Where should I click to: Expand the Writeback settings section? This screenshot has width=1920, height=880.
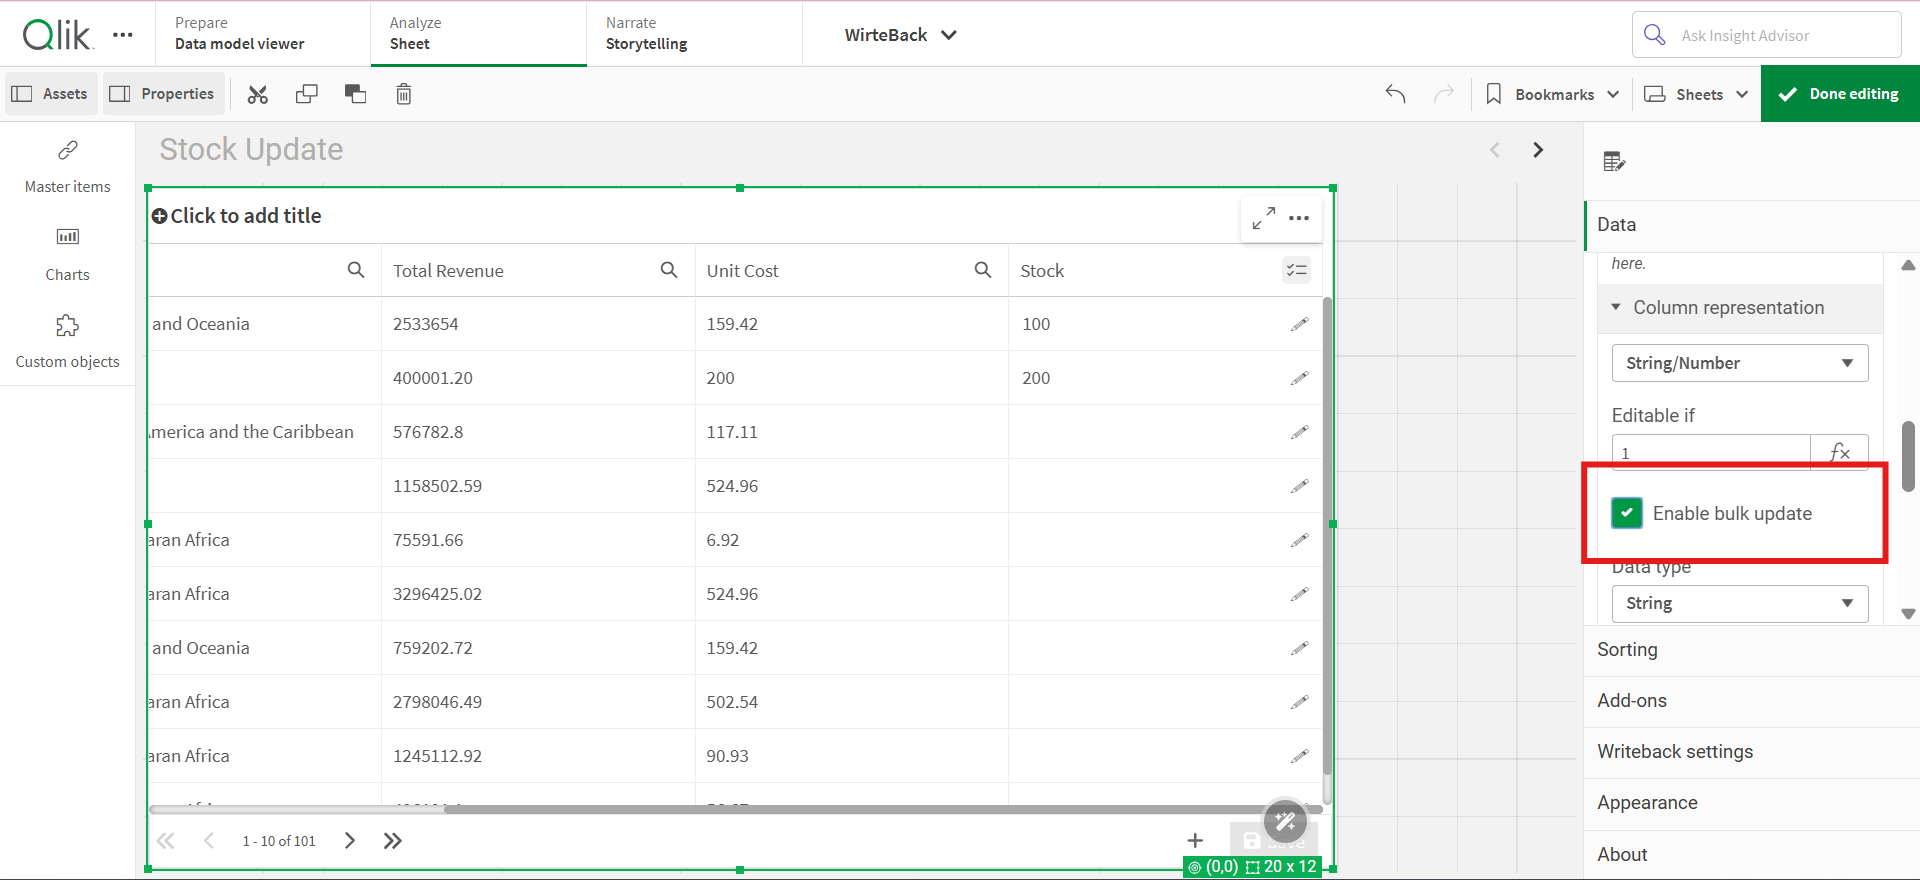[1675, 752]
